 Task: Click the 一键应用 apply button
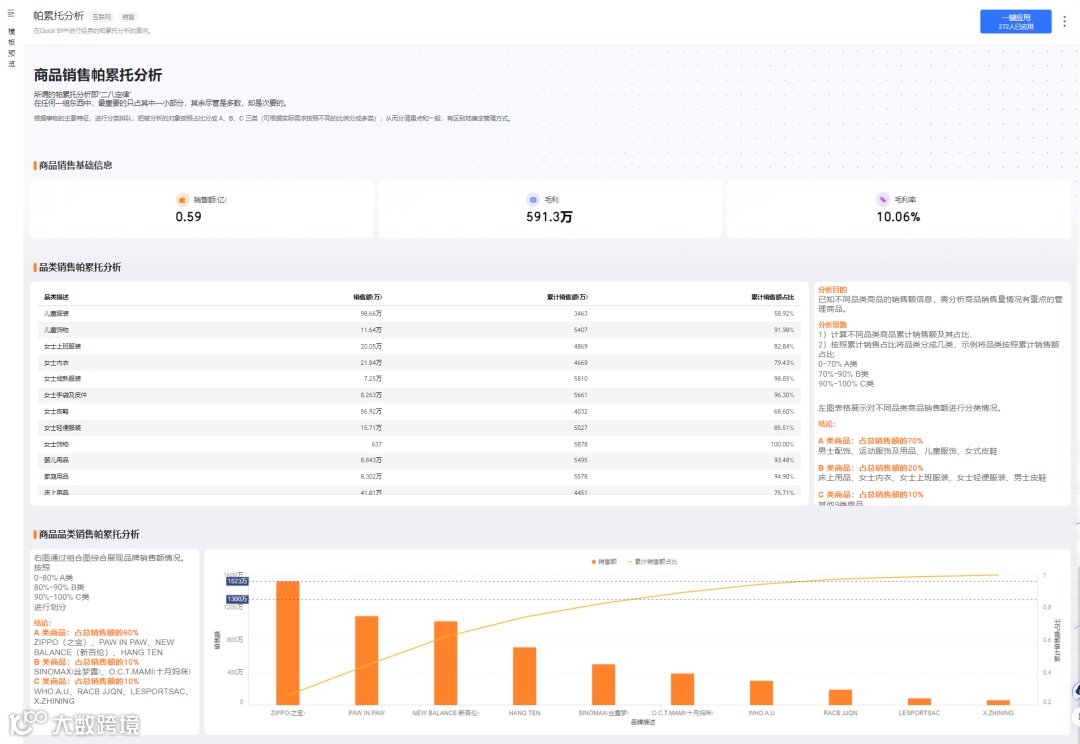1016,21
